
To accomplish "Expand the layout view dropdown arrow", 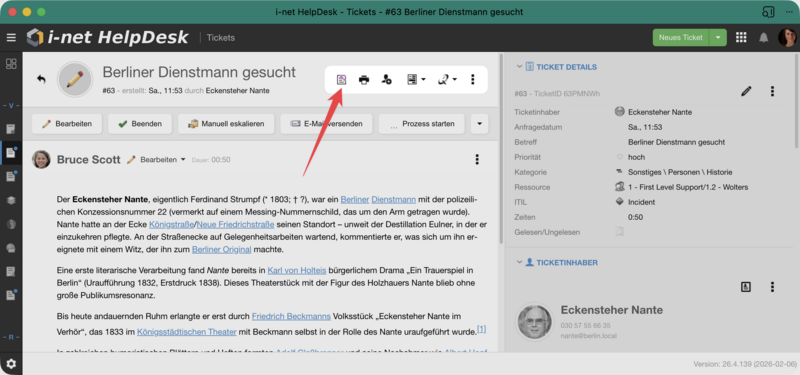I will pos(423,80).
